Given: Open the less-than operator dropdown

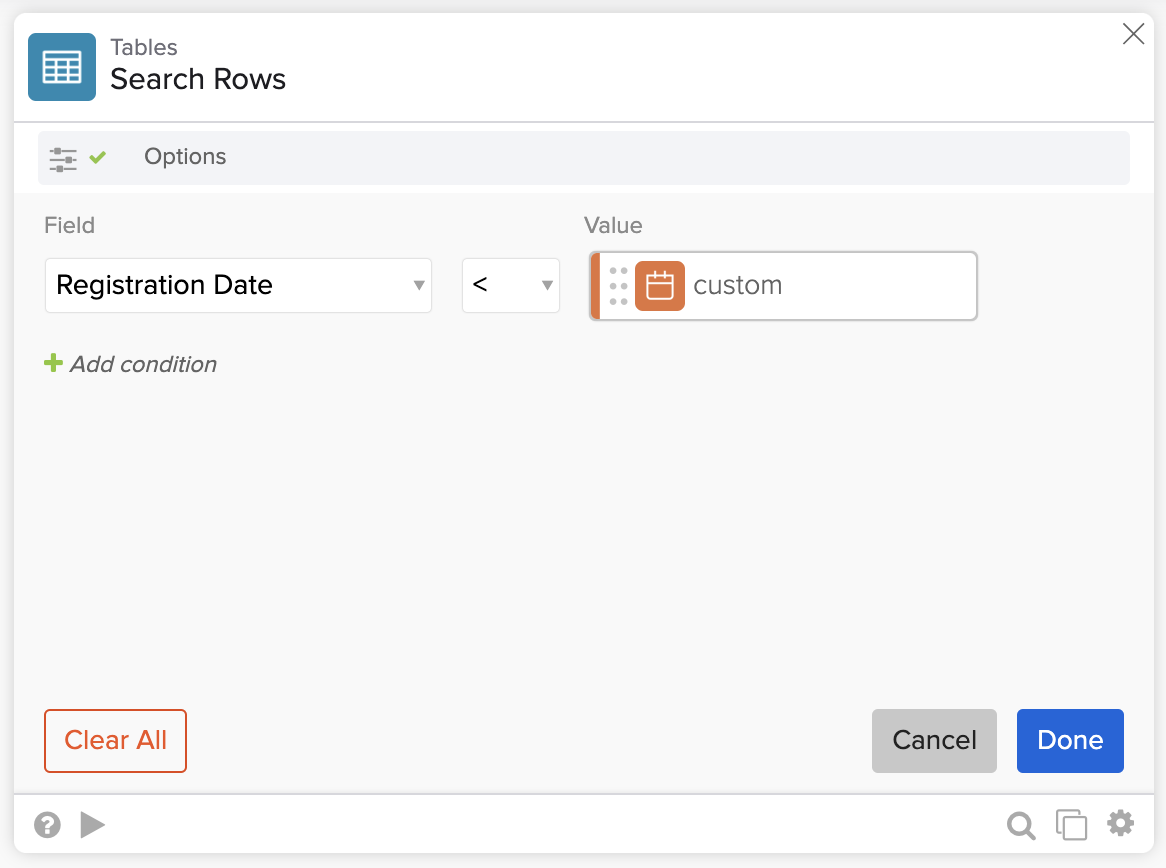Looking at the screenshot, I should pos(510,286).
